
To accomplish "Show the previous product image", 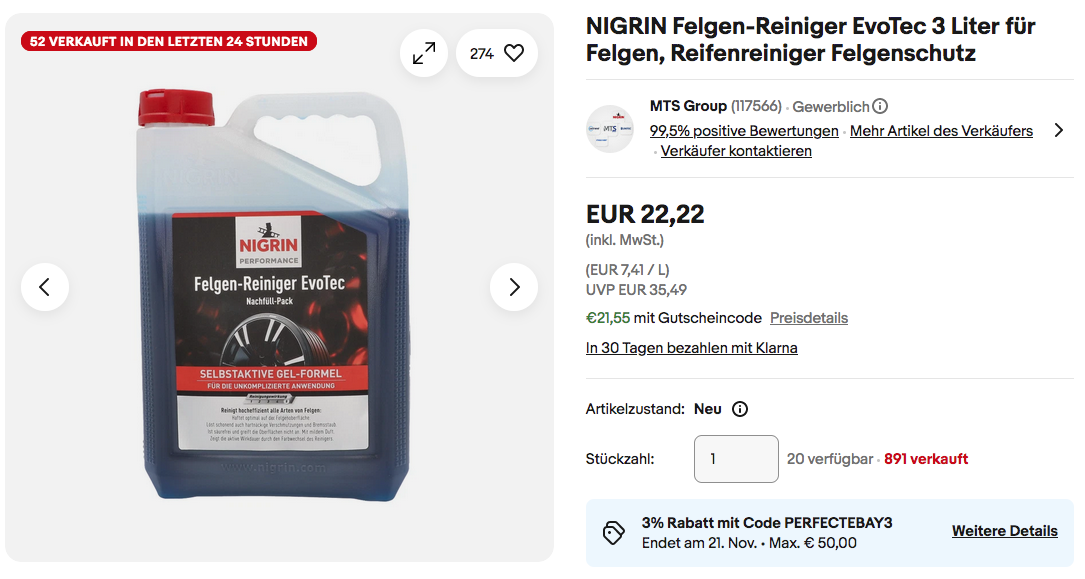I will [45, 287].
